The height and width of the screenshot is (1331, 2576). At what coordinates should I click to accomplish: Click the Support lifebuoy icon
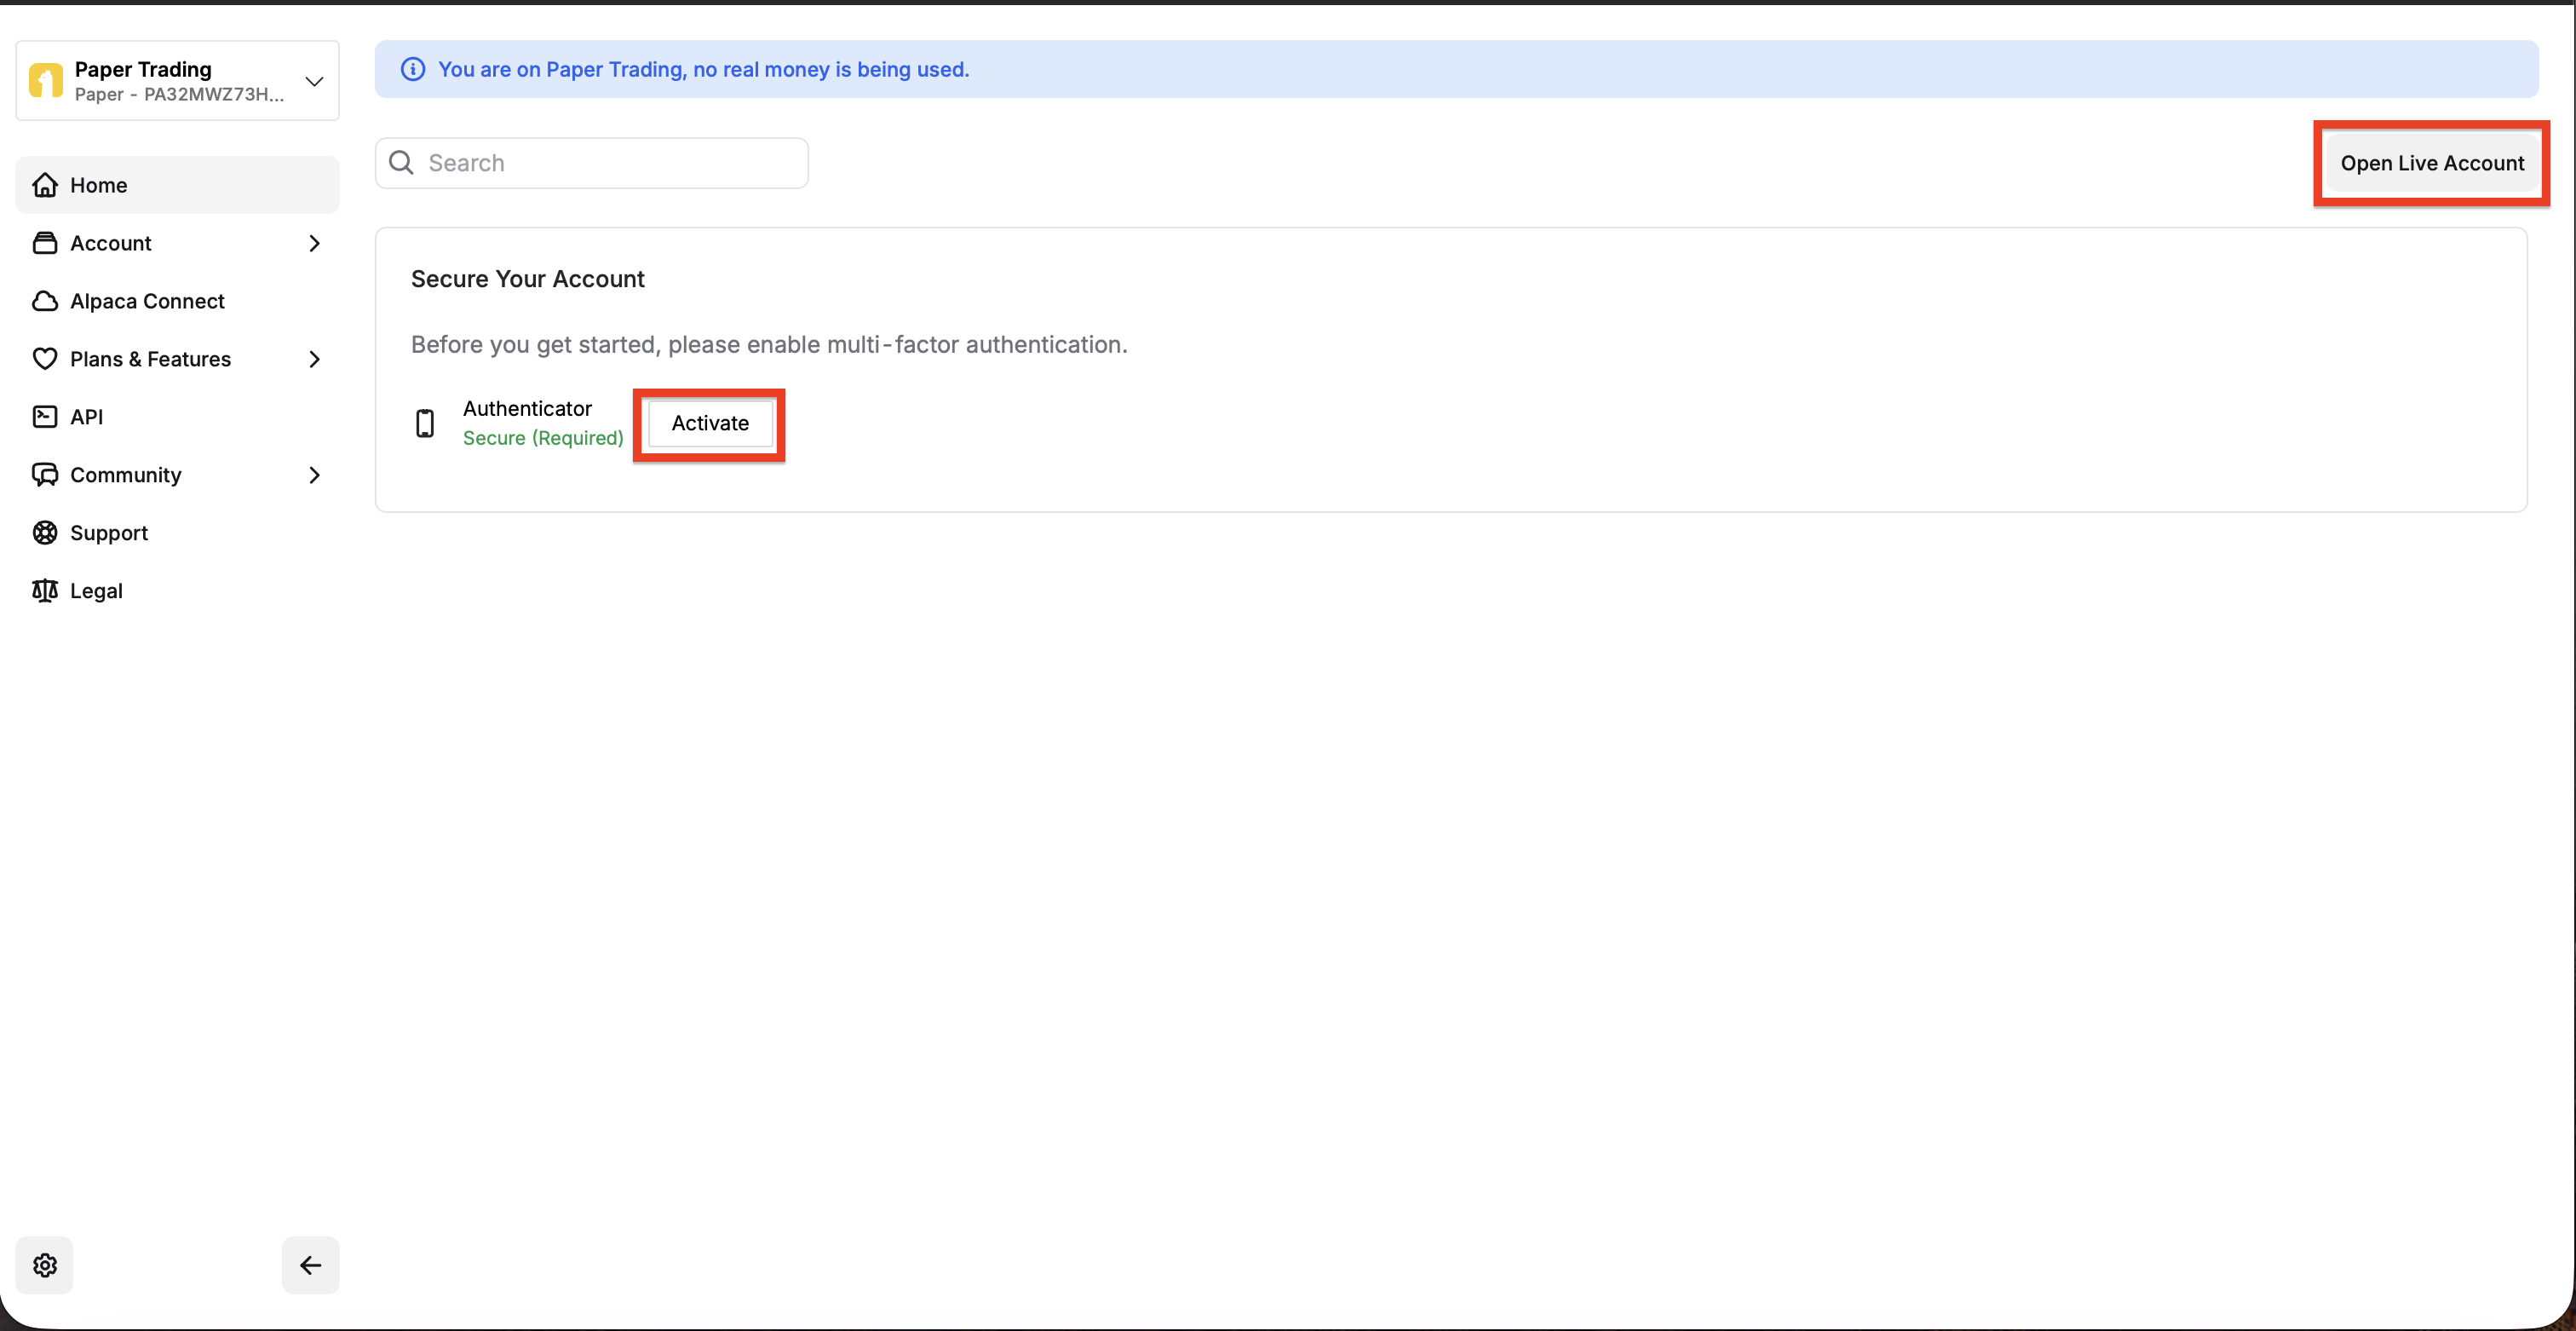[x=45, y=533]
